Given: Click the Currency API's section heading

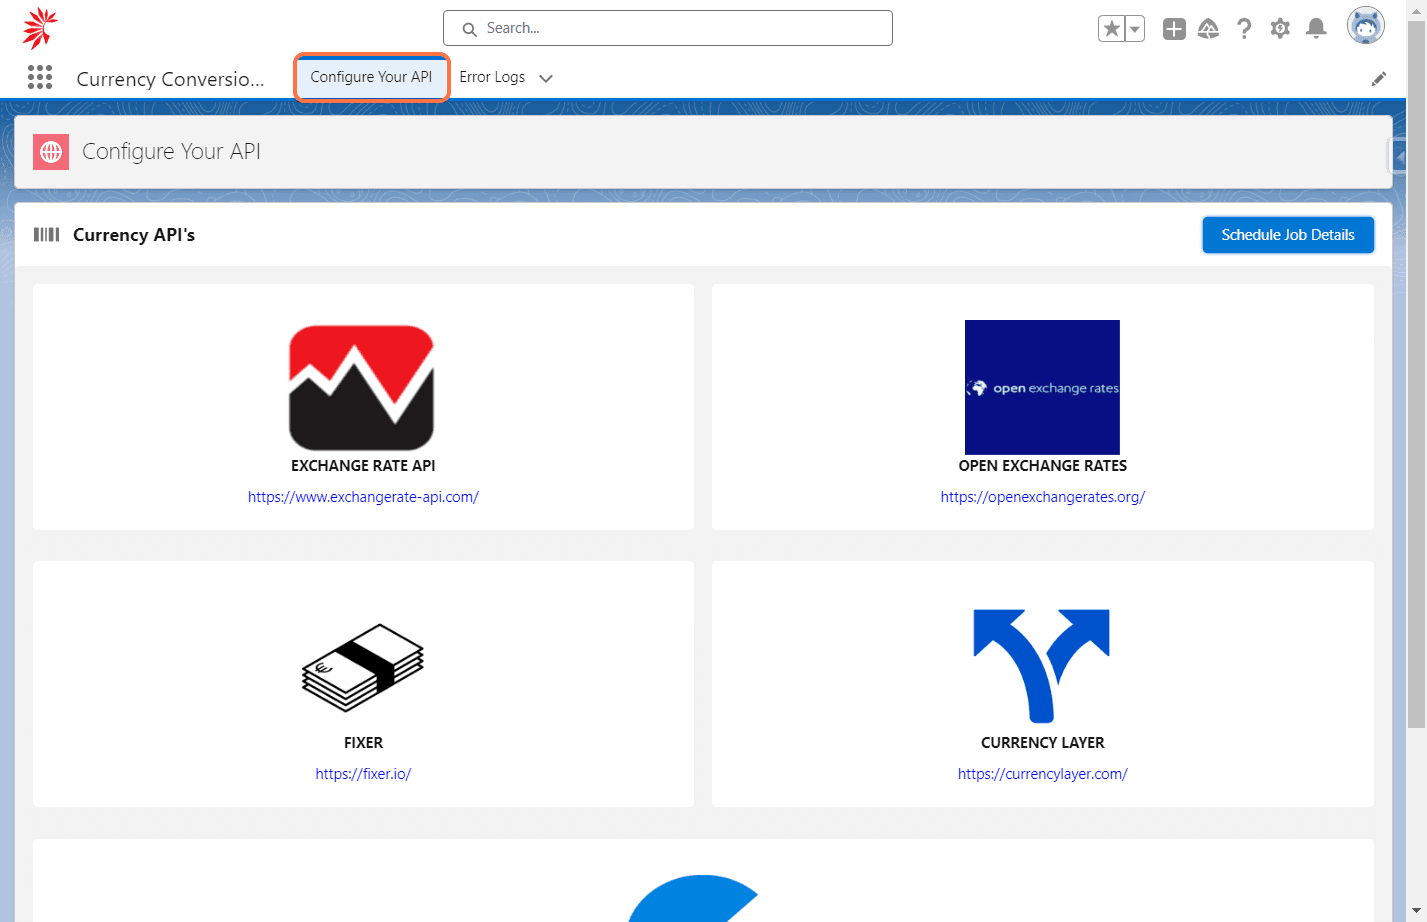Looking at the screenshot, I should click(x=134, y=235).
